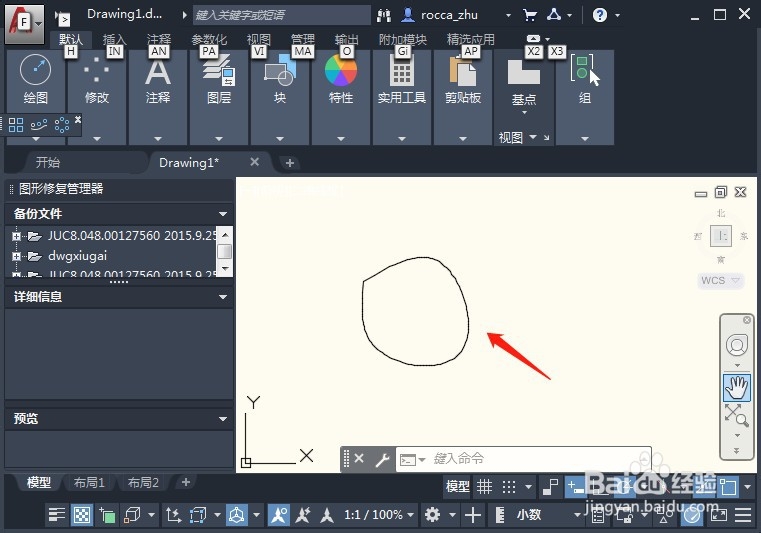Open the help question mark icon
761x533 pixels.
tap(600, 15)
